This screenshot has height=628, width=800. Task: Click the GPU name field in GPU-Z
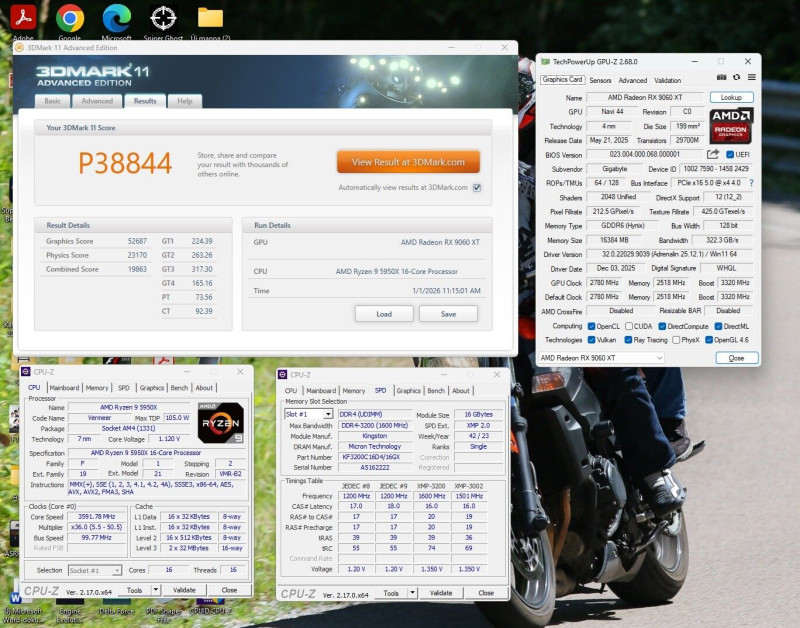click(645, 97)
